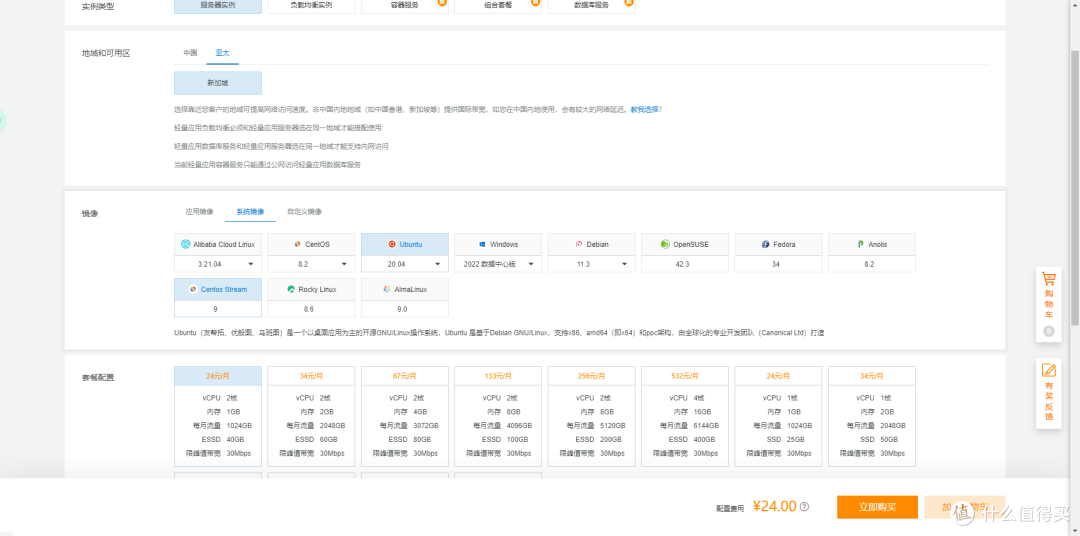Click the badge icon on 容器服务

(442, 2)
